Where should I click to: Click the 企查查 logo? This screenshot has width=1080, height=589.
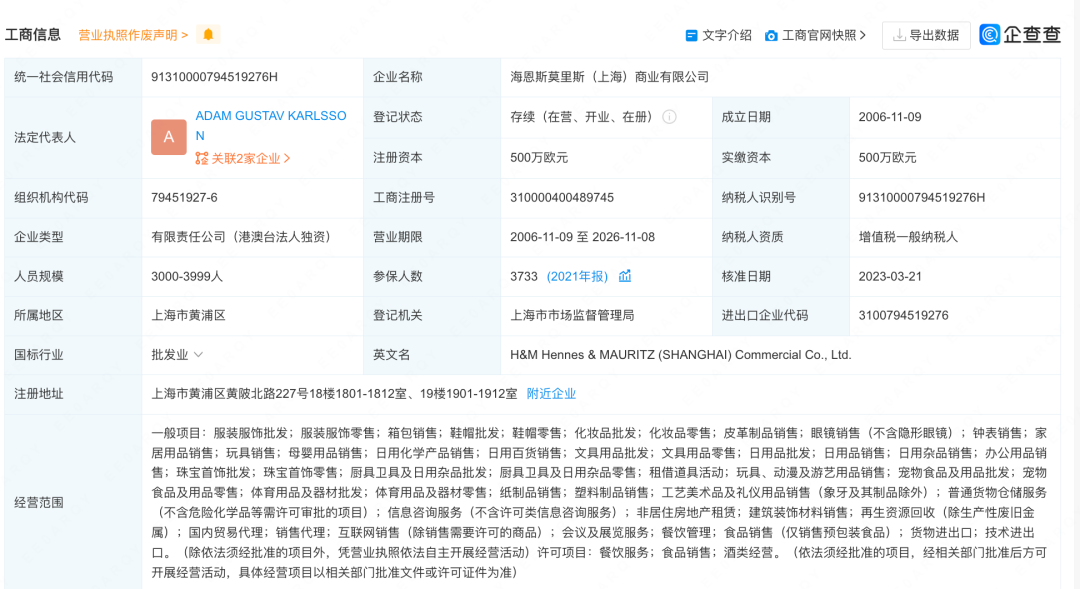pyautogui.click(x=1020, y=34)
